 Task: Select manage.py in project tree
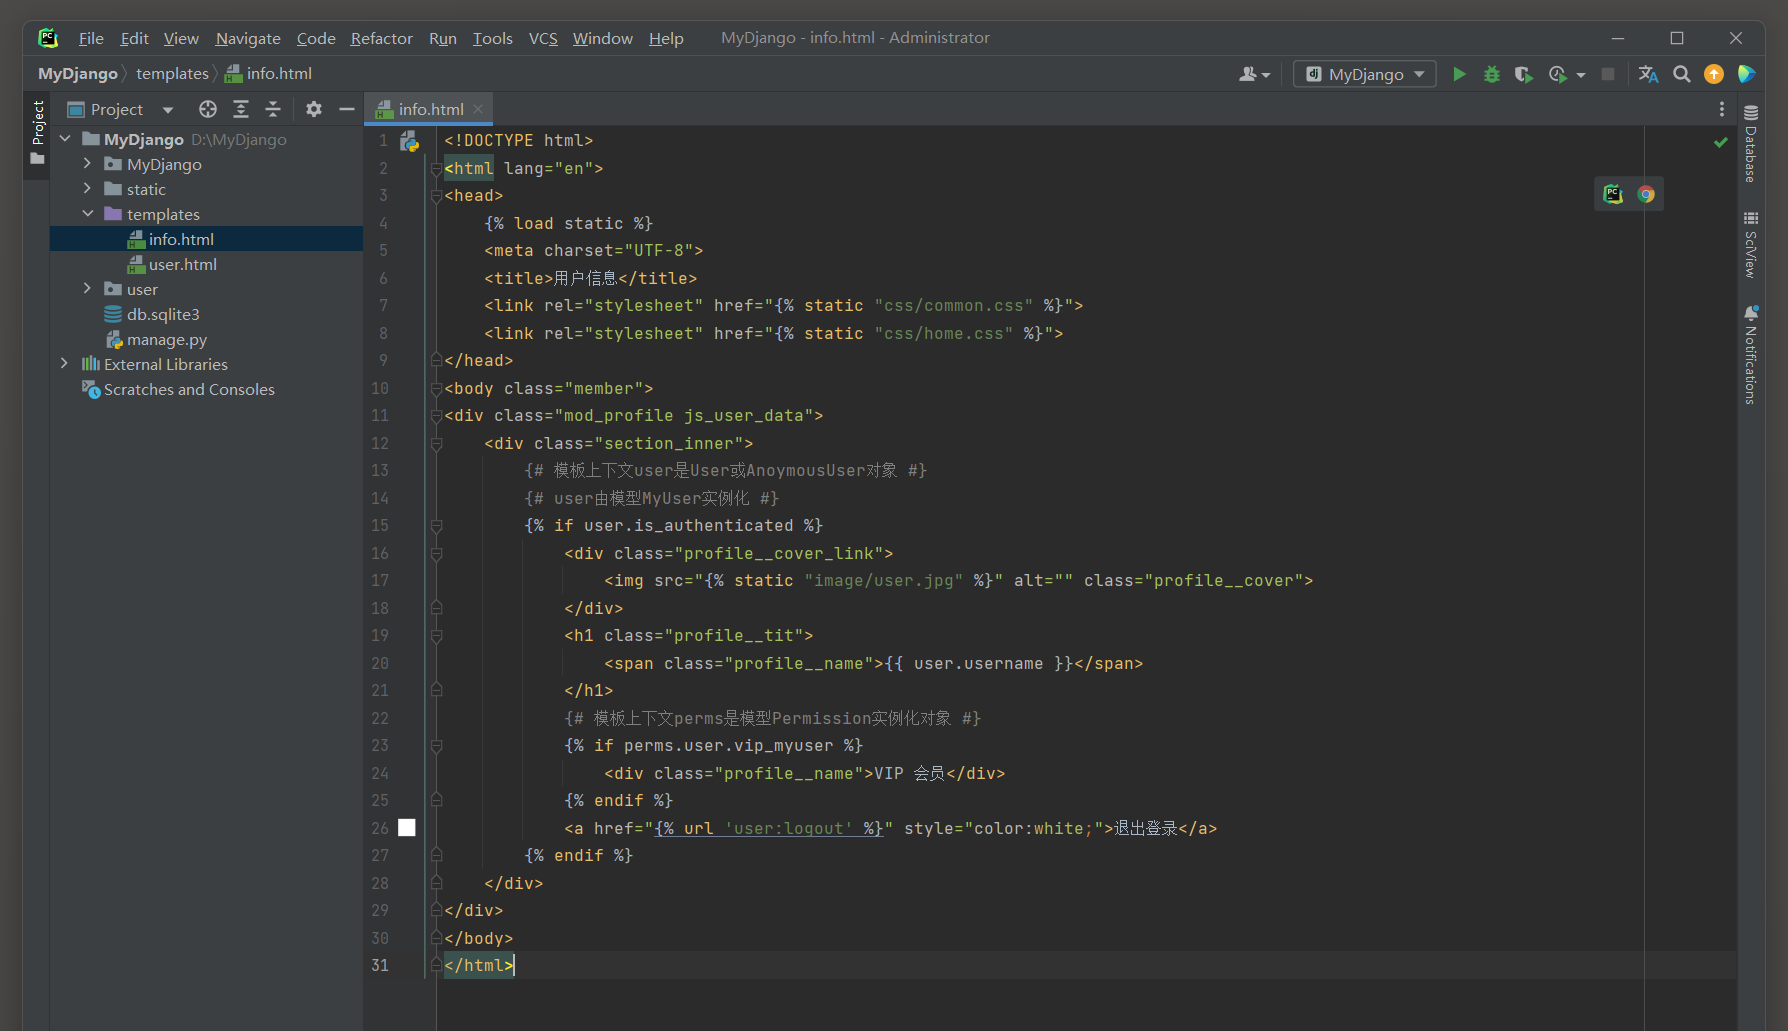coord(166,339)
